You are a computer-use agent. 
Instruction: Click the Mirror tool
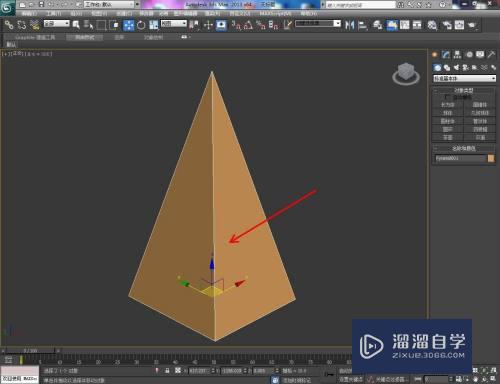350,25
